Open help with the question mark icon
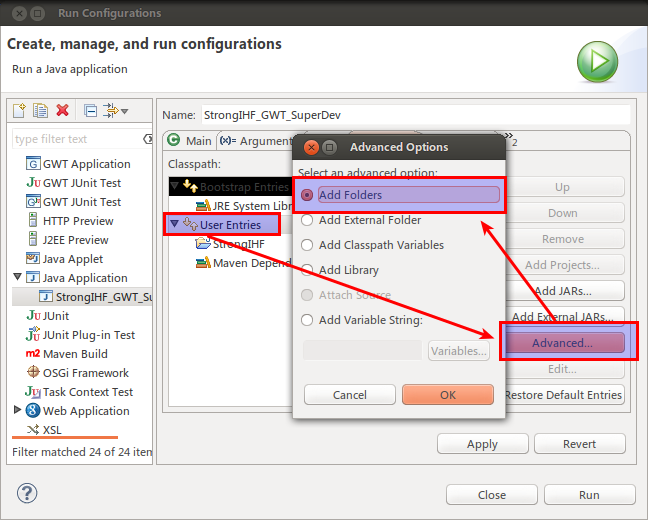The image size is (648, 520). pyautogui.click(x=27, y=493)
